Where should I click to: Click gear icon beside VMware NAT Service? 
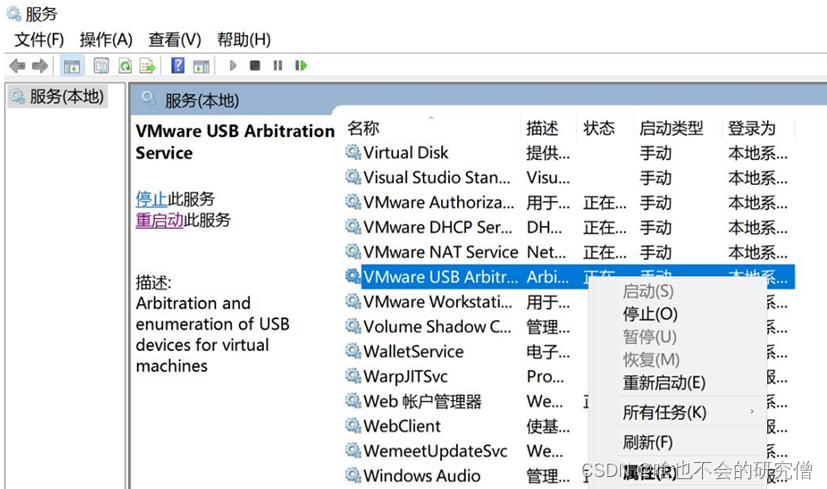353,251
